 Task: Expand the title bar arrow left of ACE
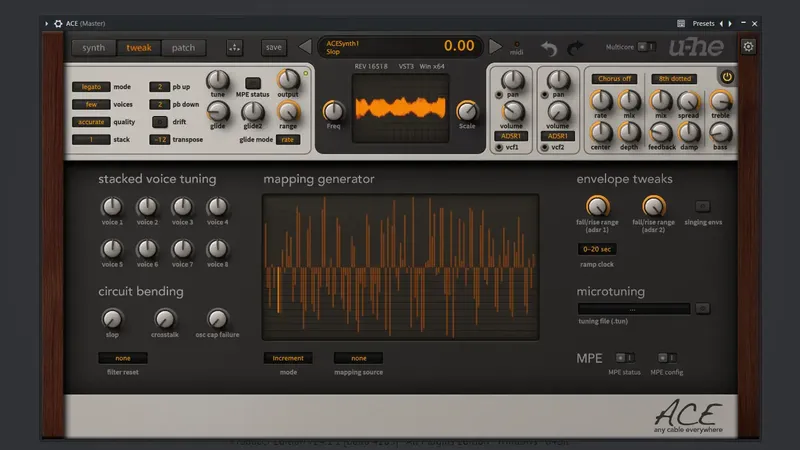pyautogui.click(x=46, y=23)
